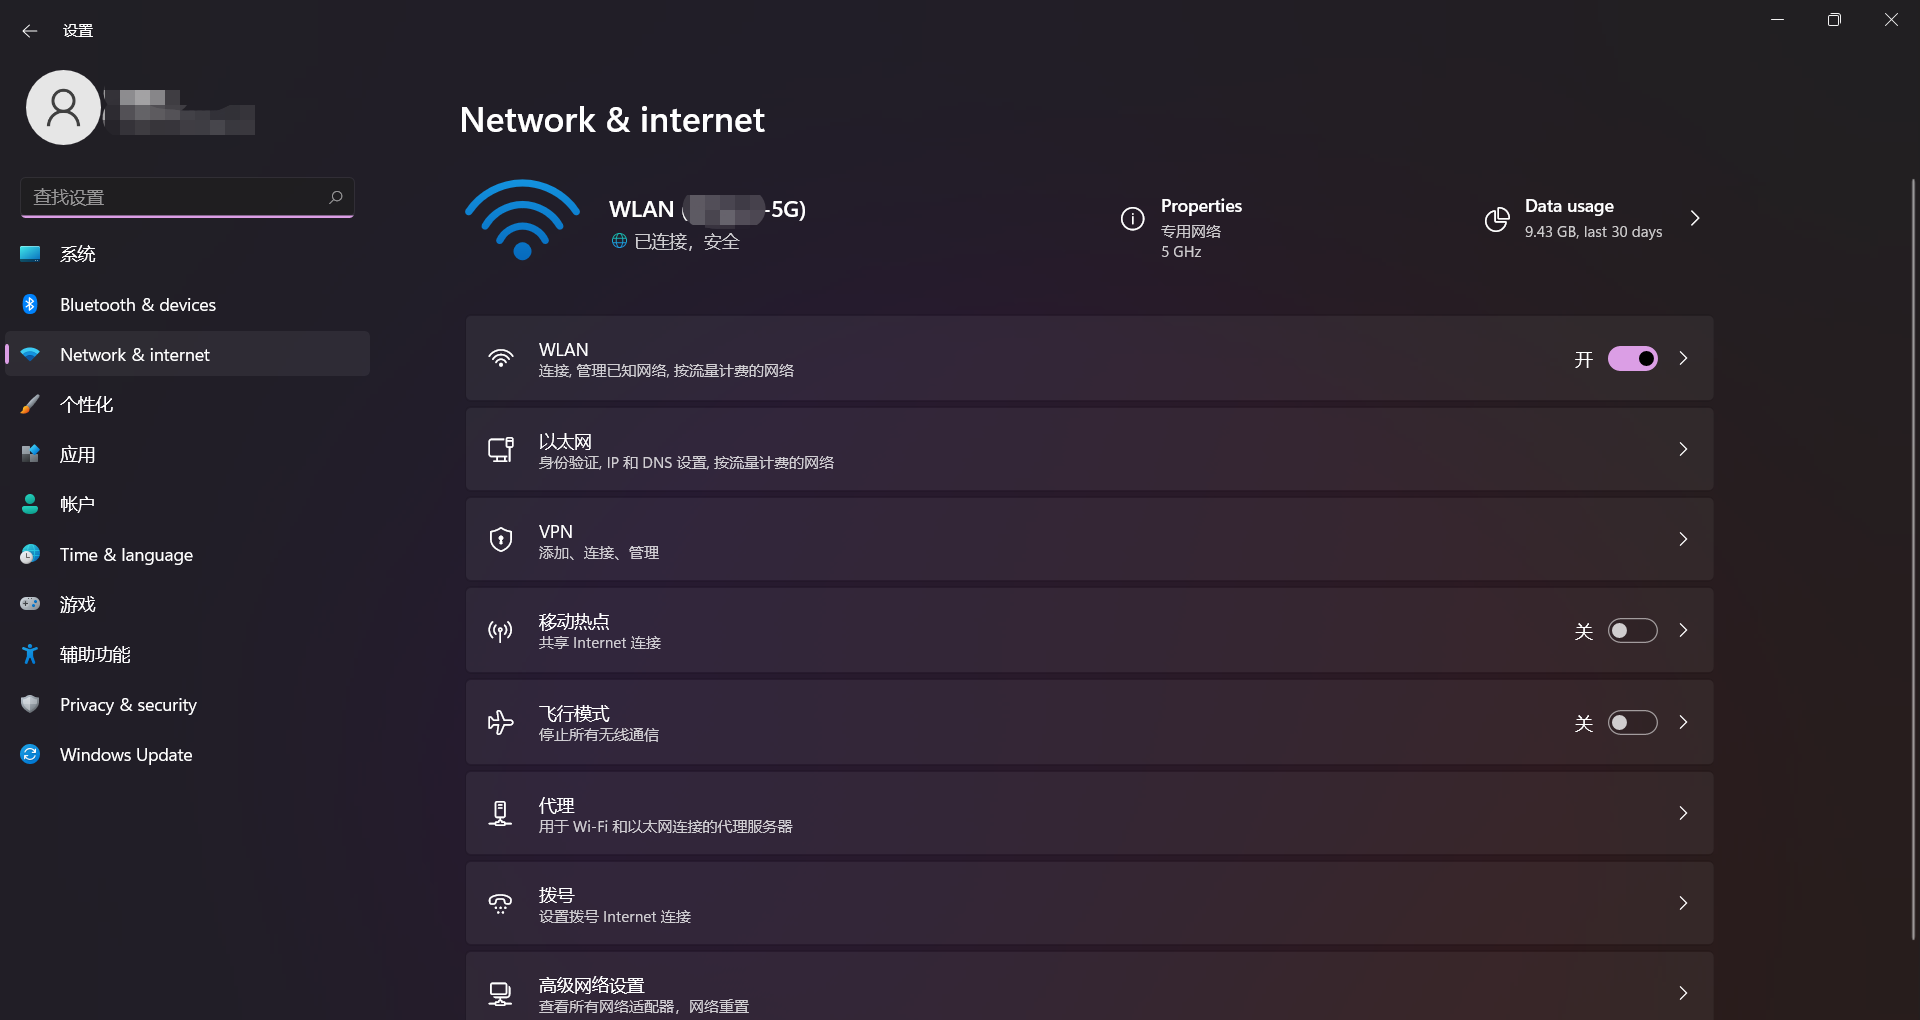Select Time & language in sidebar

126,555
